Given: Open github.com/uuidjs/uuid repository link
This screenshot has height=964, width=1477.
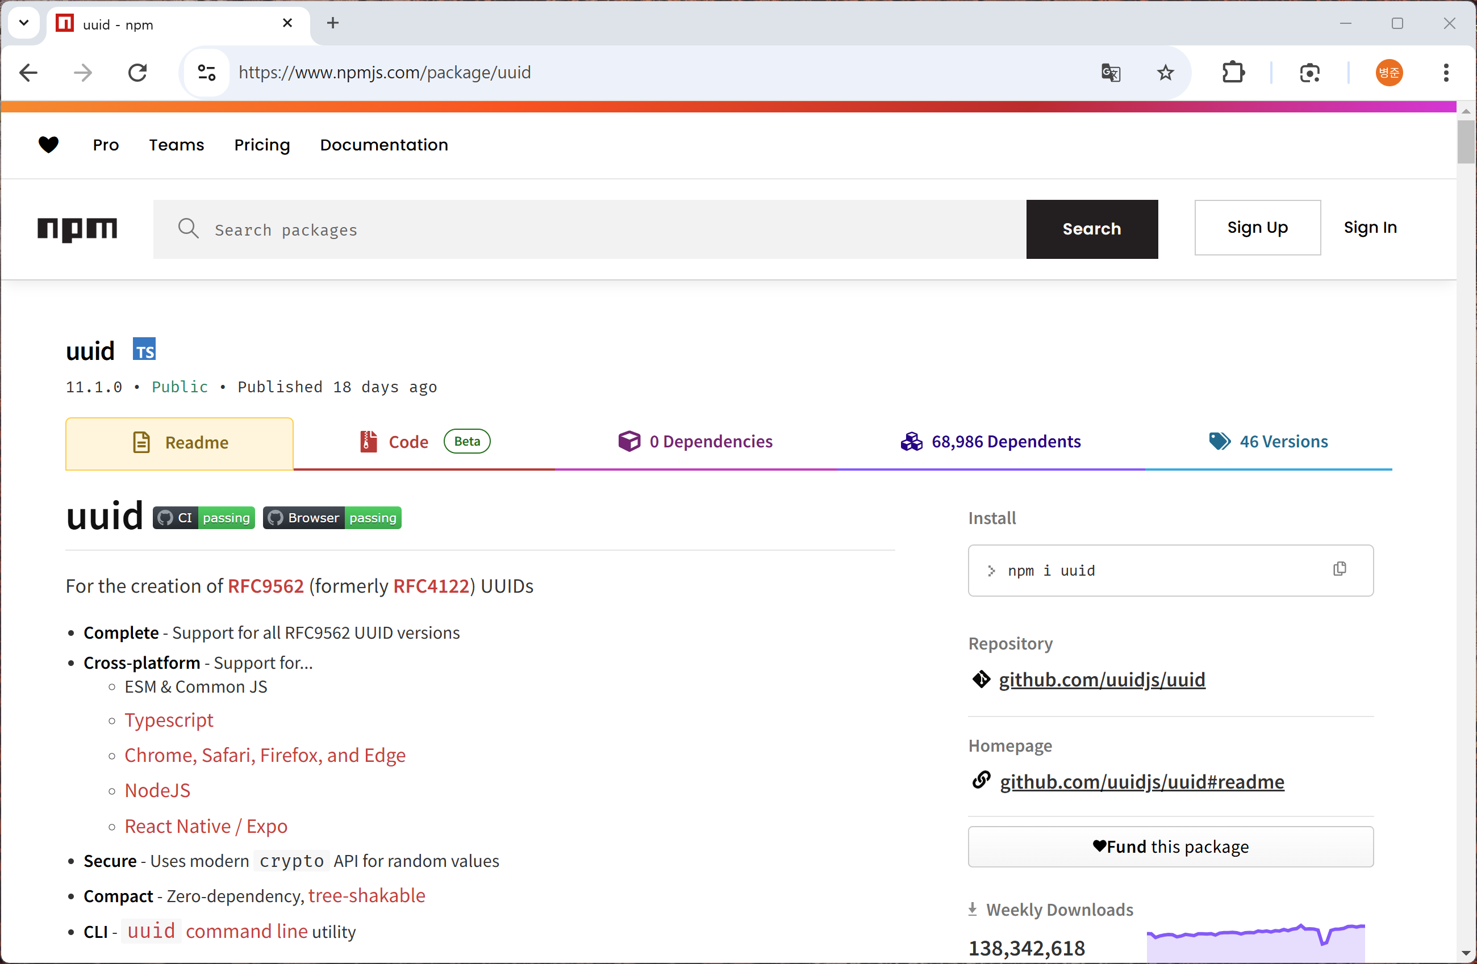Looking at the screenshot, I should (x=1102, y=680).
